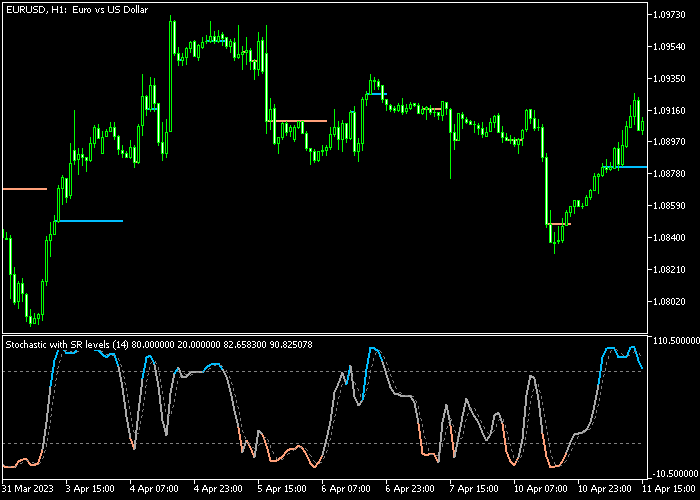Click the '7 Apr 15:00' time label

point(474,488)
